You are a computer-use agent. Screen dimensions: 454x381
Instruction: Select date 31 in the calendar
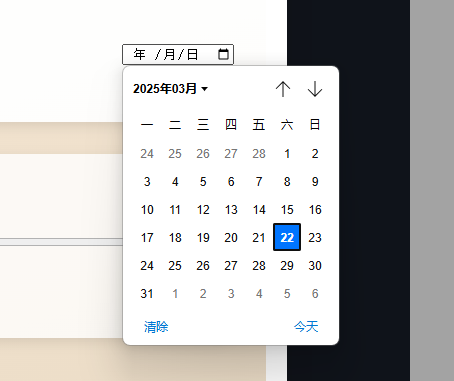[147, 294]
